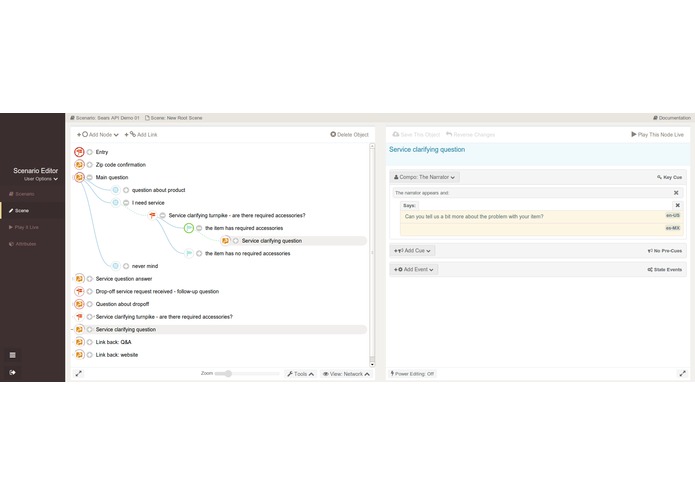Screen dimensions: 695x494
Task: Select the circle next to 'never mind'
Action: pyautogui.click(x=126, y=266)
